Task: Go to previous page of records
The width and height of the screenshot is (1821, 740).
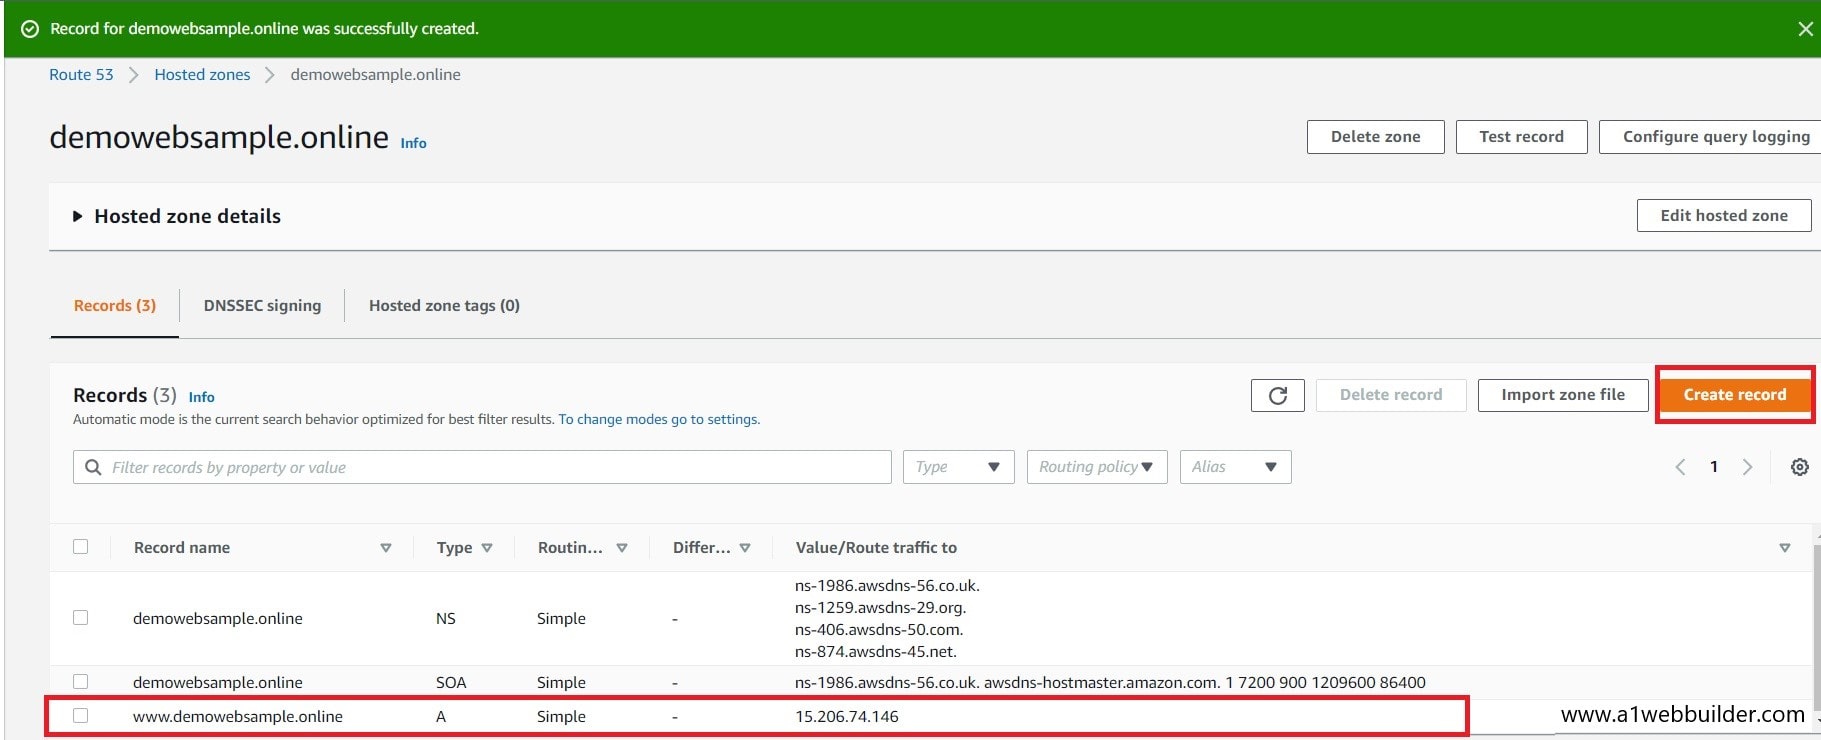Action: tap(1680, 467)
